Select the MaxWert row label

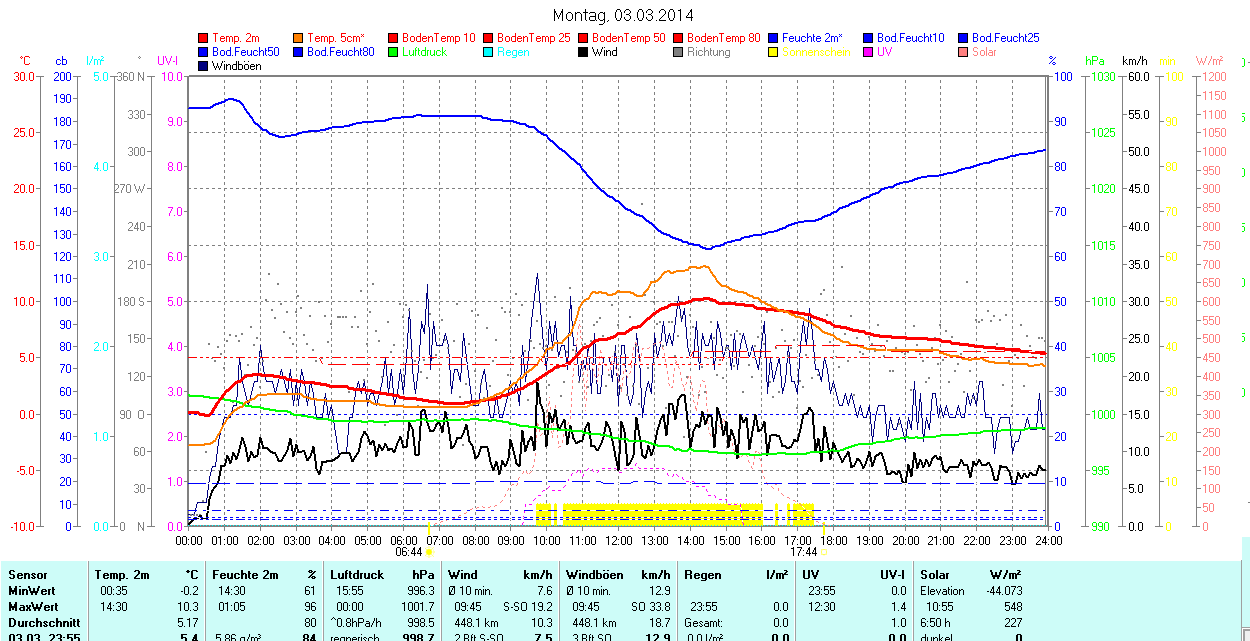click(x=34, y=607)
